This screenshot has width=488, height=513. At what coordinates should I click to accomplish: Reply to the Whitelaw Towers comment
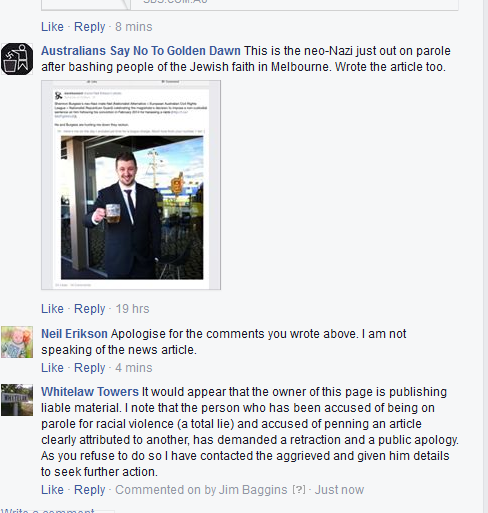89,490
